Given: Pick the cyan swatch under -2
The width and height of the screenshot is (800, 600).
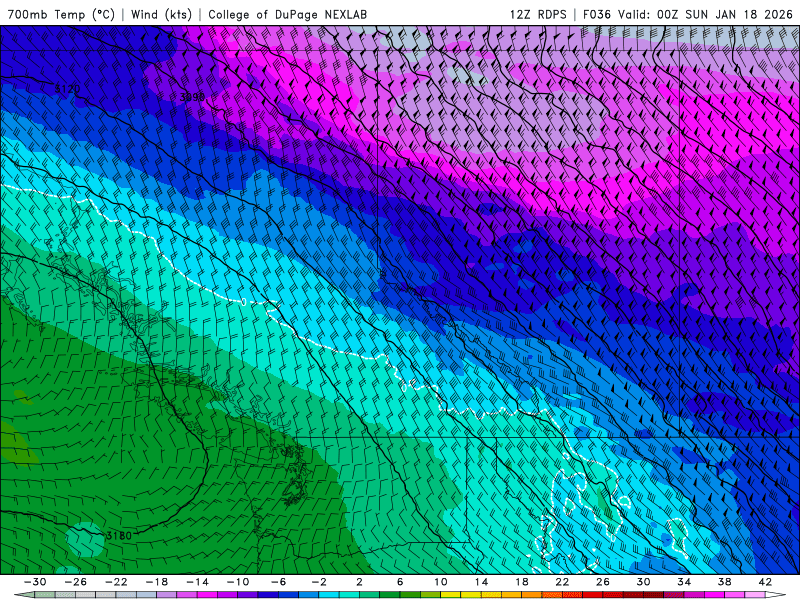Looking at the screenshot, I should coord(329,595).
